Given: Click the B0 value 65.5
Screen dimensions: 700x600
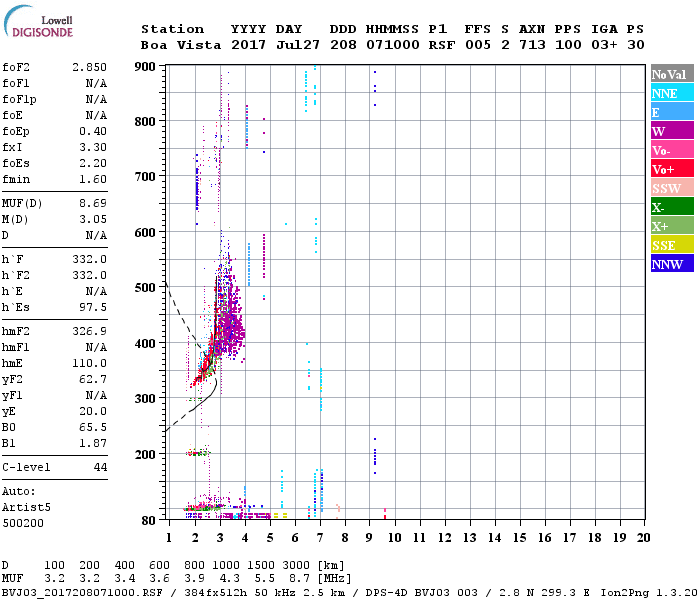Looking at the screenshot, I should pyautogui.click(x=93, y=427).
